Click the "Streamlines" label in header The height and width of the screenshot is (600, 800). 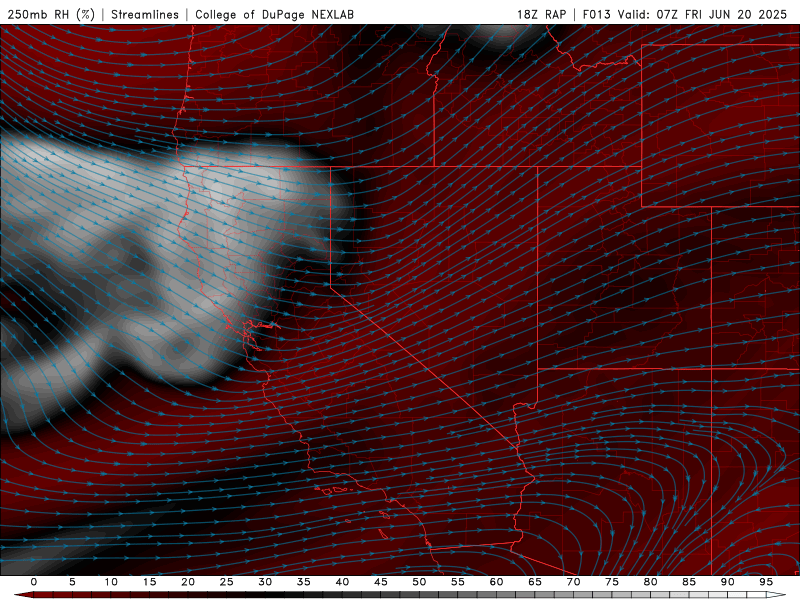pos(145,14)
